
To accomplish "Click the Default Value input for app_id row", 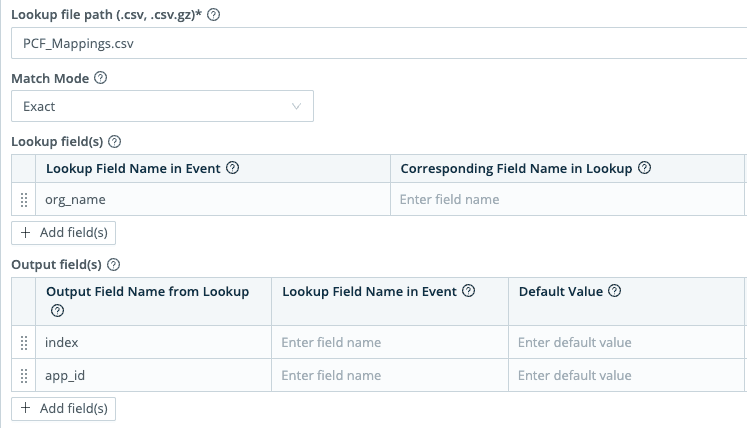I will pos(626,376).
